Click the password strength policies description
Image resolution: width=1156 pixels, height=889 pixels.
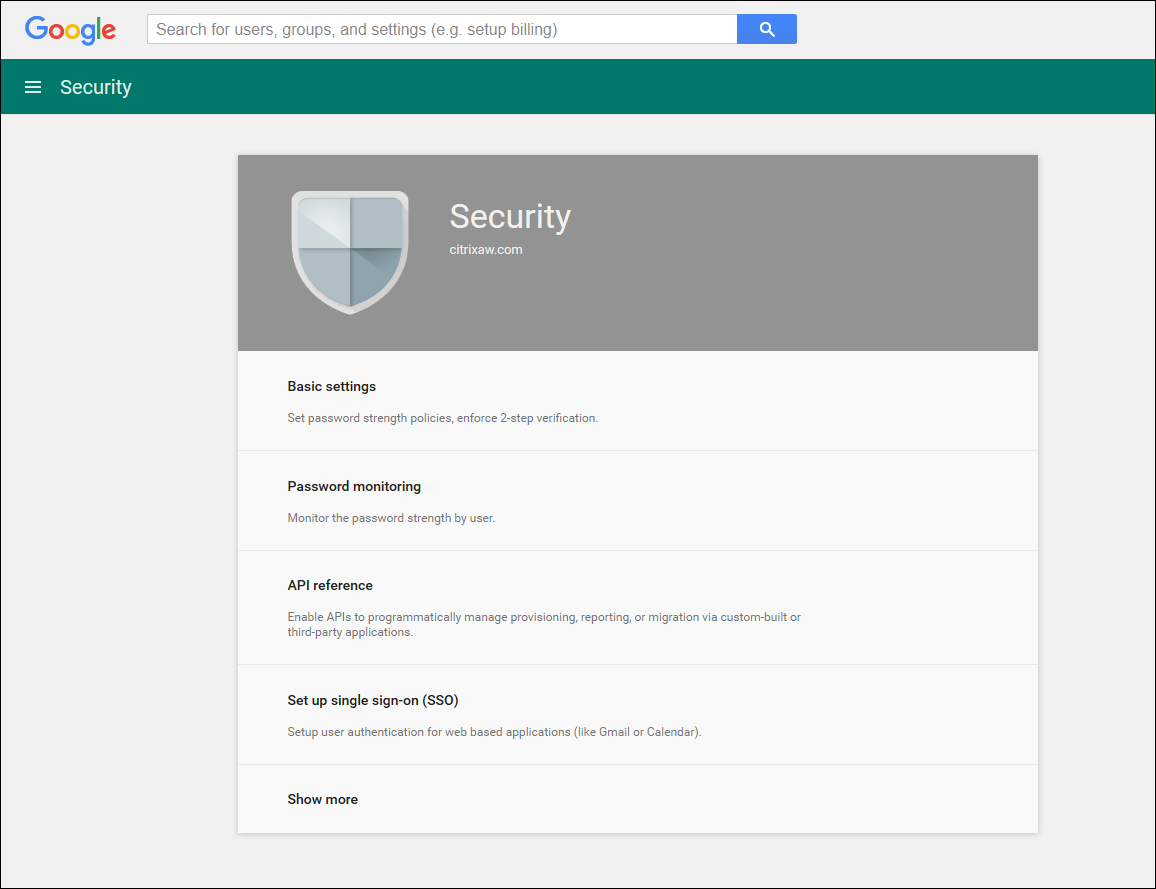tap(442, 418)
